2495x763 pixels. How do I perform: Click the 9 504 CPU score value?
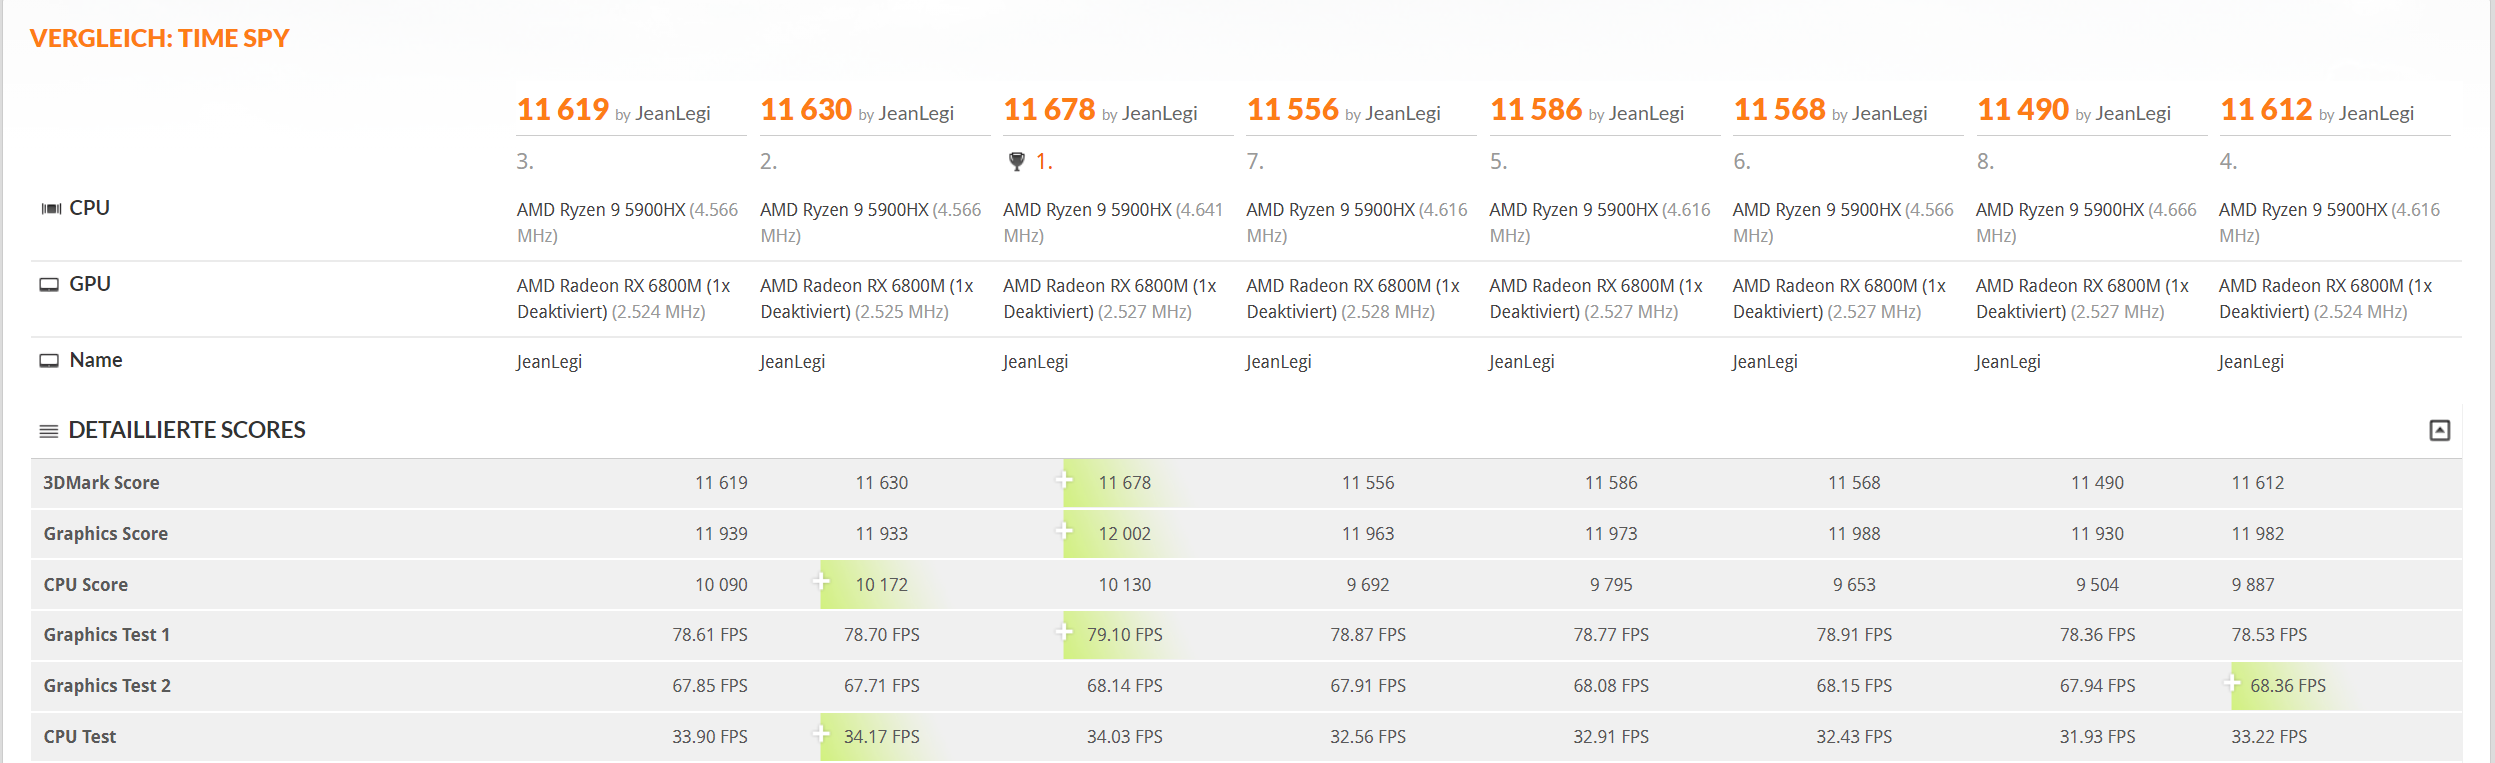[x=2097, y=585]
